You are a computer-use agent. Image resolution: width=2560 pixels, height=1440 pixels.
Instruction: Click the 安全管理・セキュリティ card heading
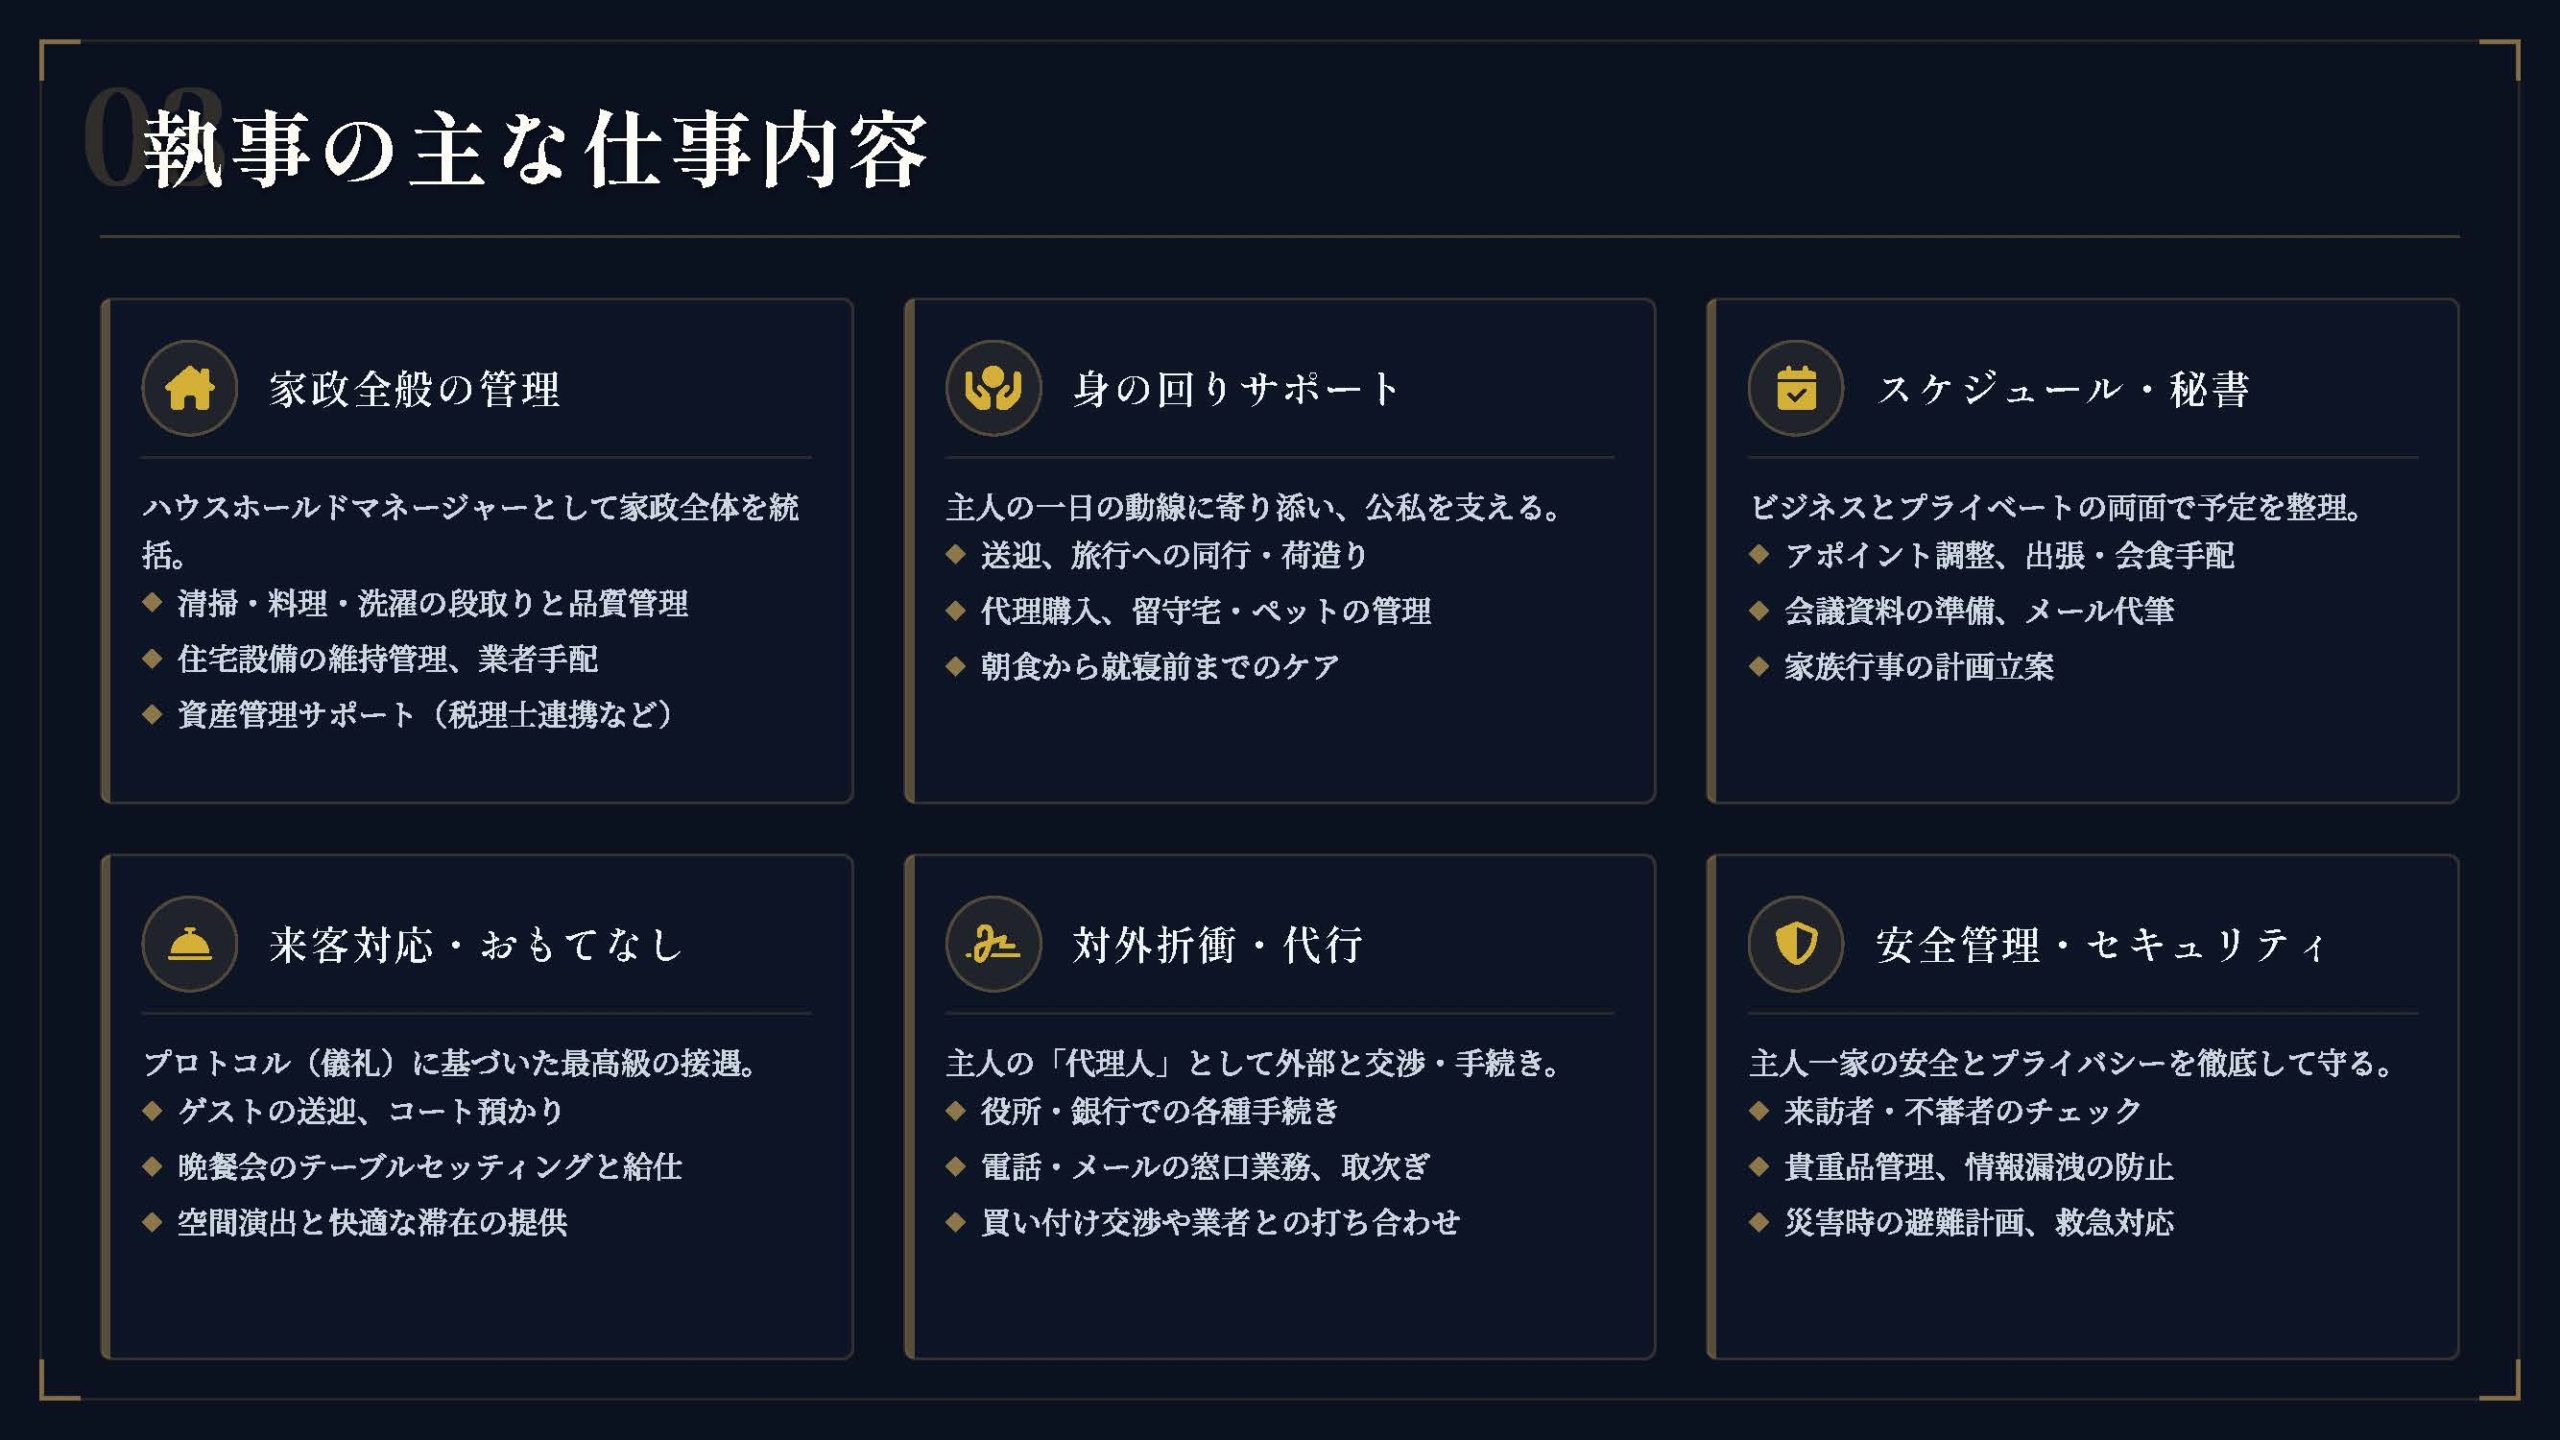coord(2100,945)
